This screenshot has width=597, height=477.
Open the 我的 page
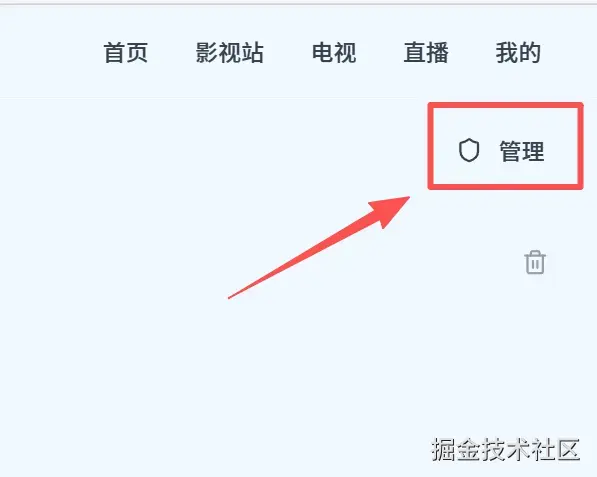tap(518, 53)
